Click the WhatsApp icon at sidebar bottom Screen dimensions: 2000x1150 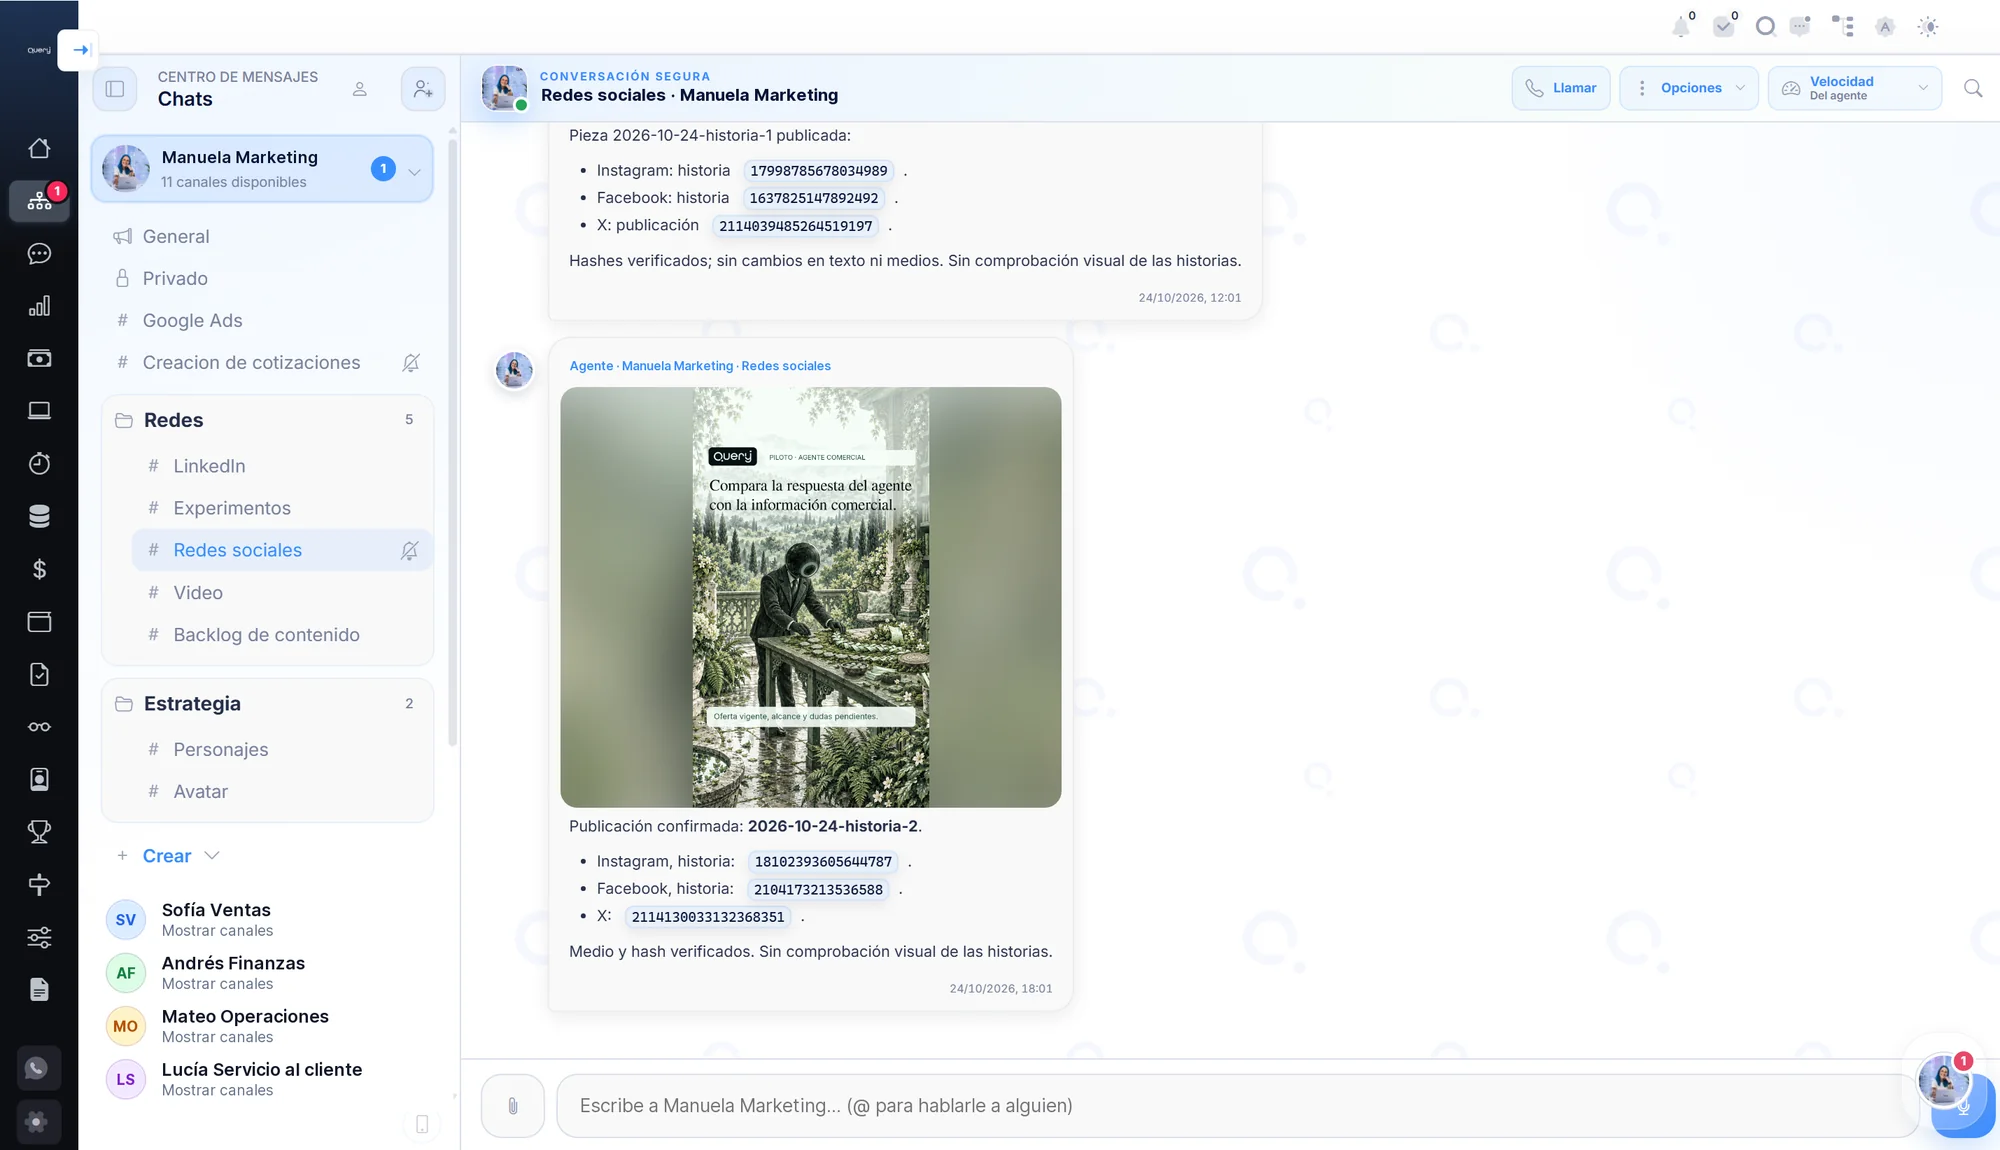pyautogui.click(x=37, y=1068)
